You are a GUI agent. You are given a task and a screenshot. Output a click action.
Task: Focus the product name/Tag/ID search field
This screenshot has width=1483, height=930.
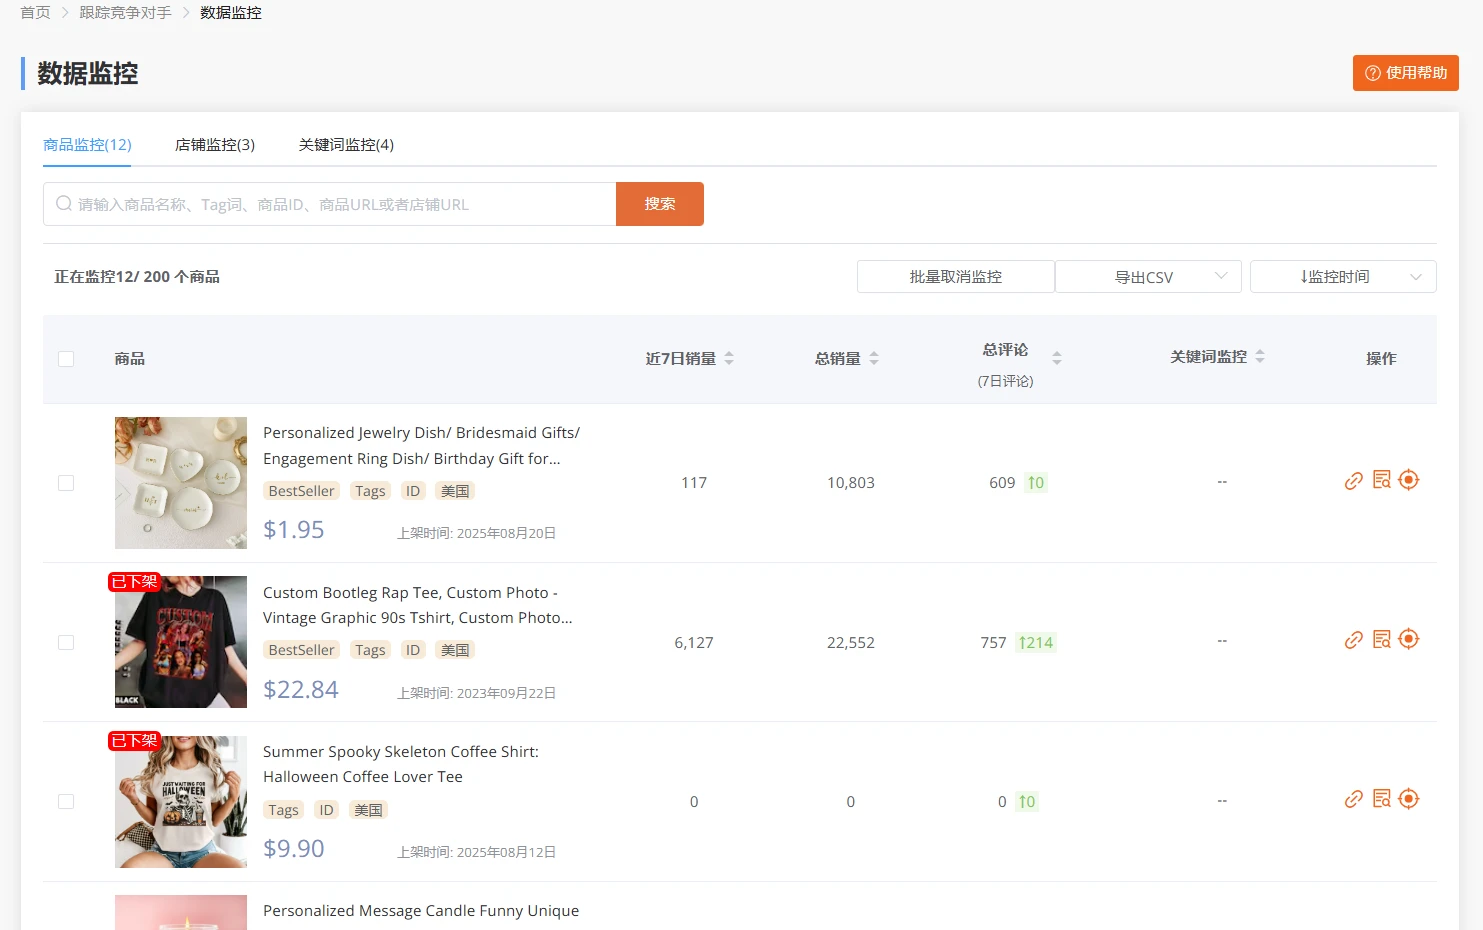pos(330,204)
